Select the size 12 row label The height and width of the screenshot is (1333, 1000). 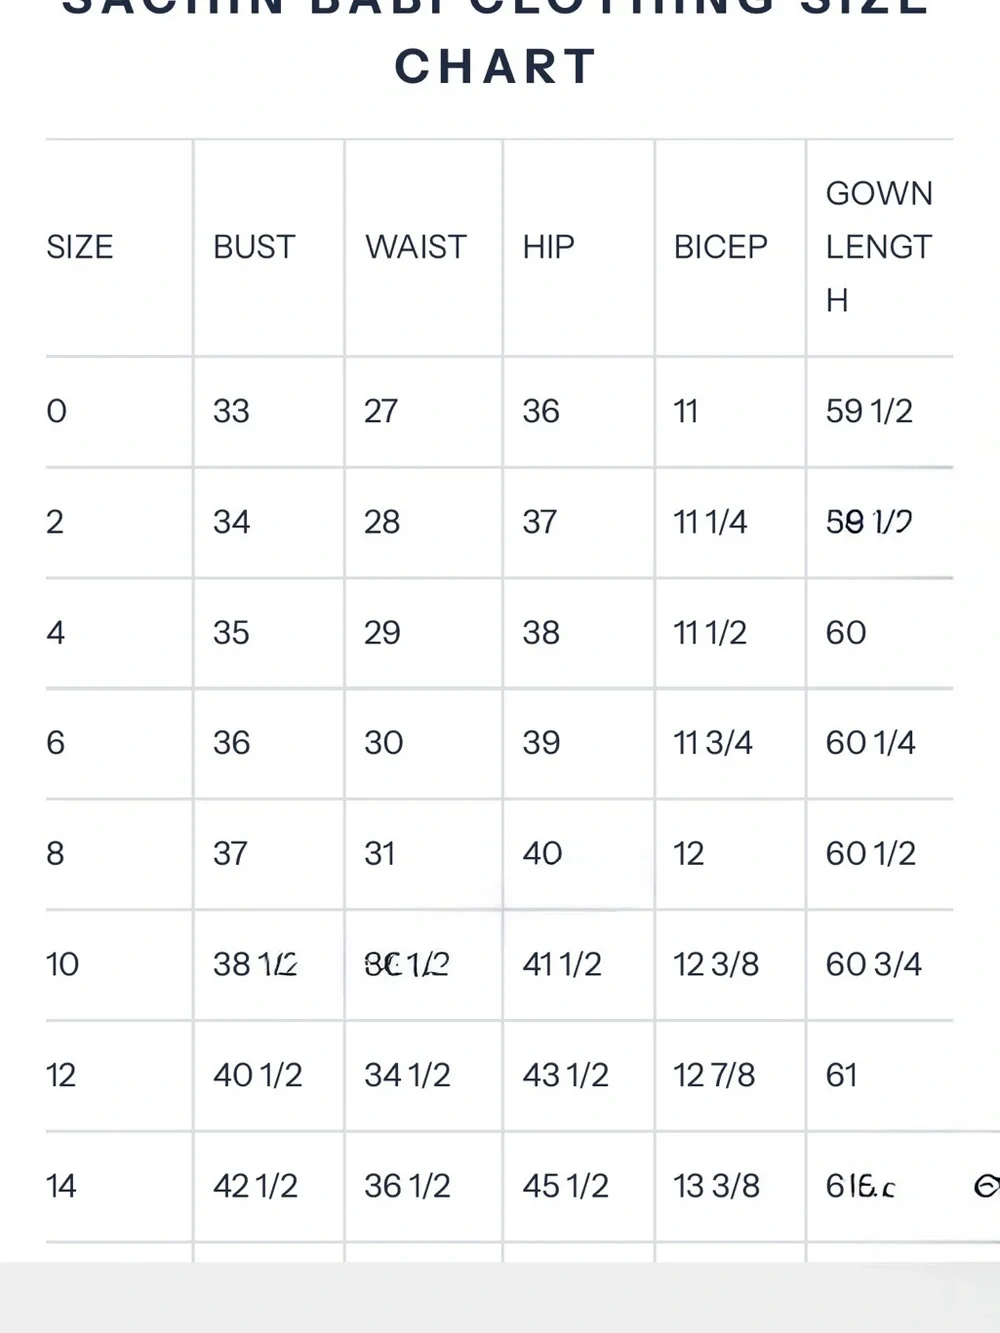click(x=61, y=1076)
